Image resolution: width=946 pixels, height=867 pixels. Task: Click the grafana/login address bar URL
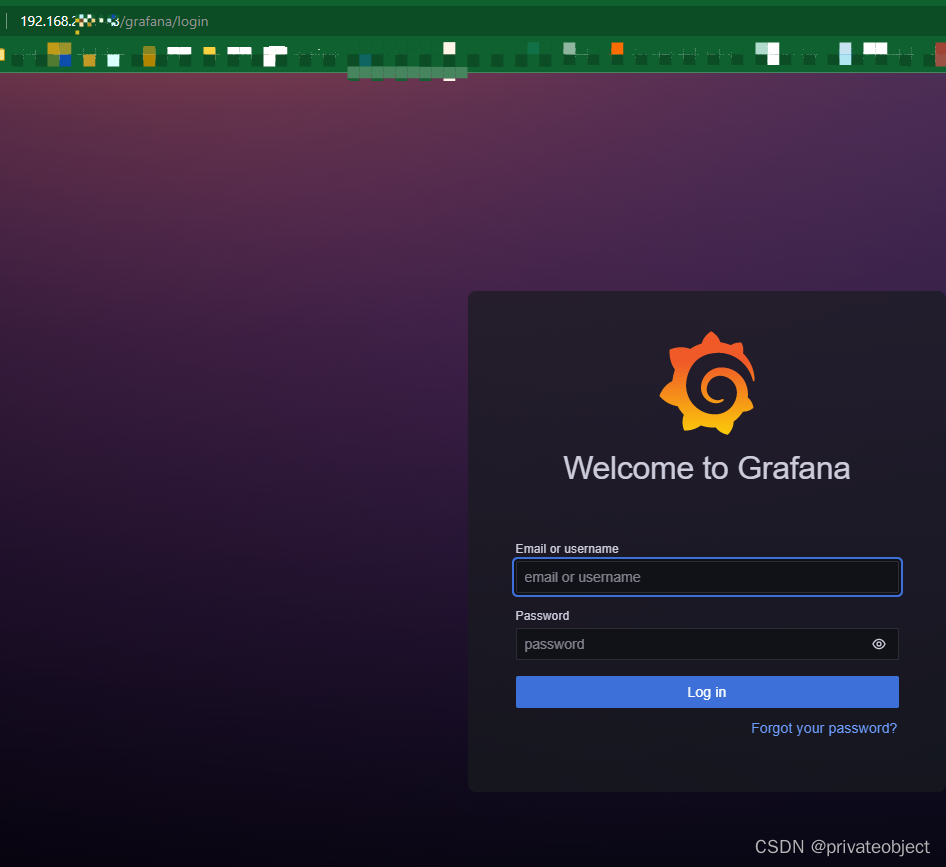click(x=115, y=21)
